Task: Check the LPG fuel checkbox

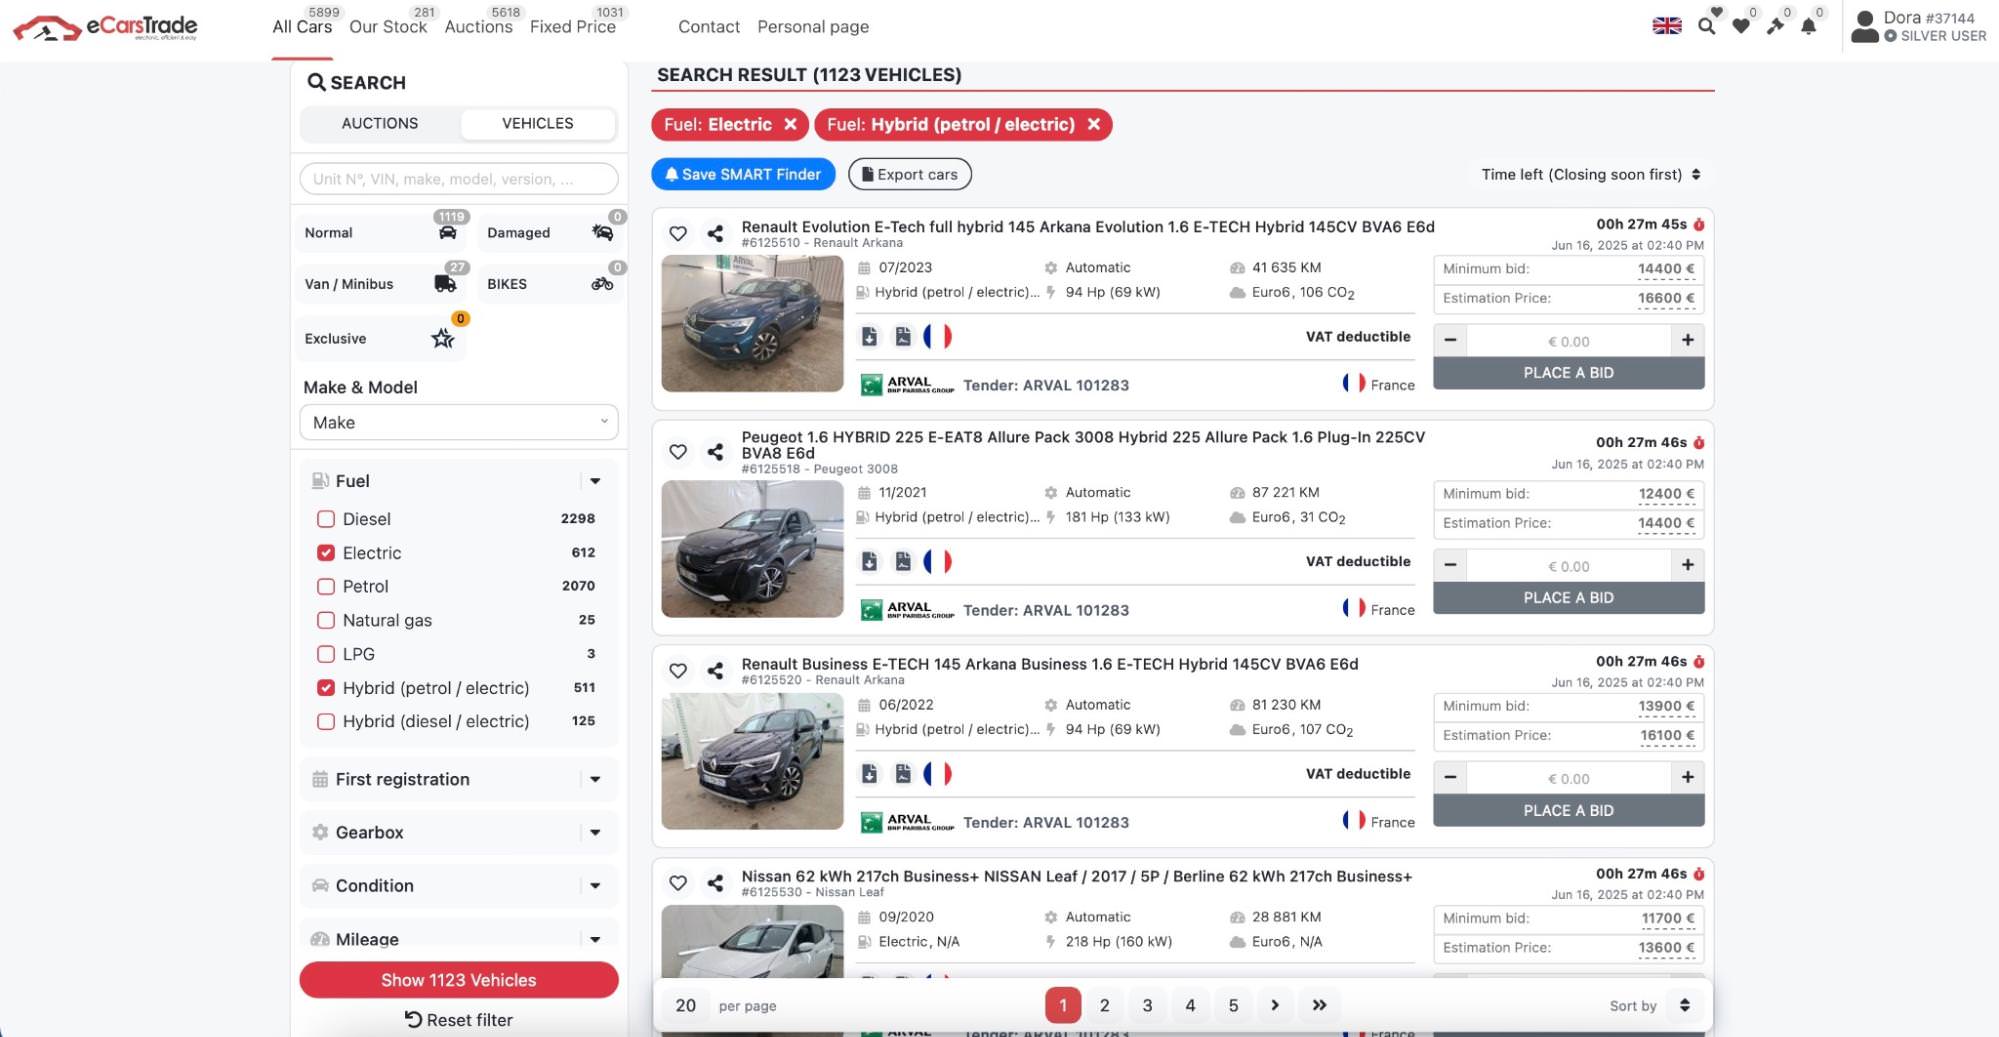Action: 326,654
